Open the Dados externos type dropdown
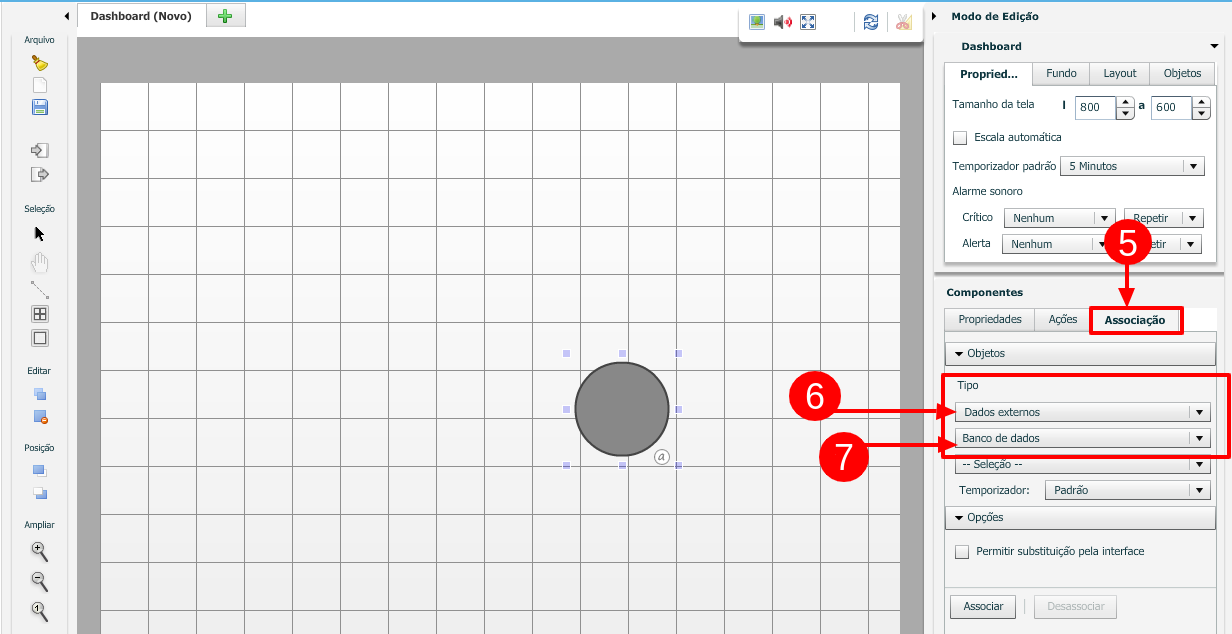This screenshot has height=634, width=1232. click(x=1083, y=412)
